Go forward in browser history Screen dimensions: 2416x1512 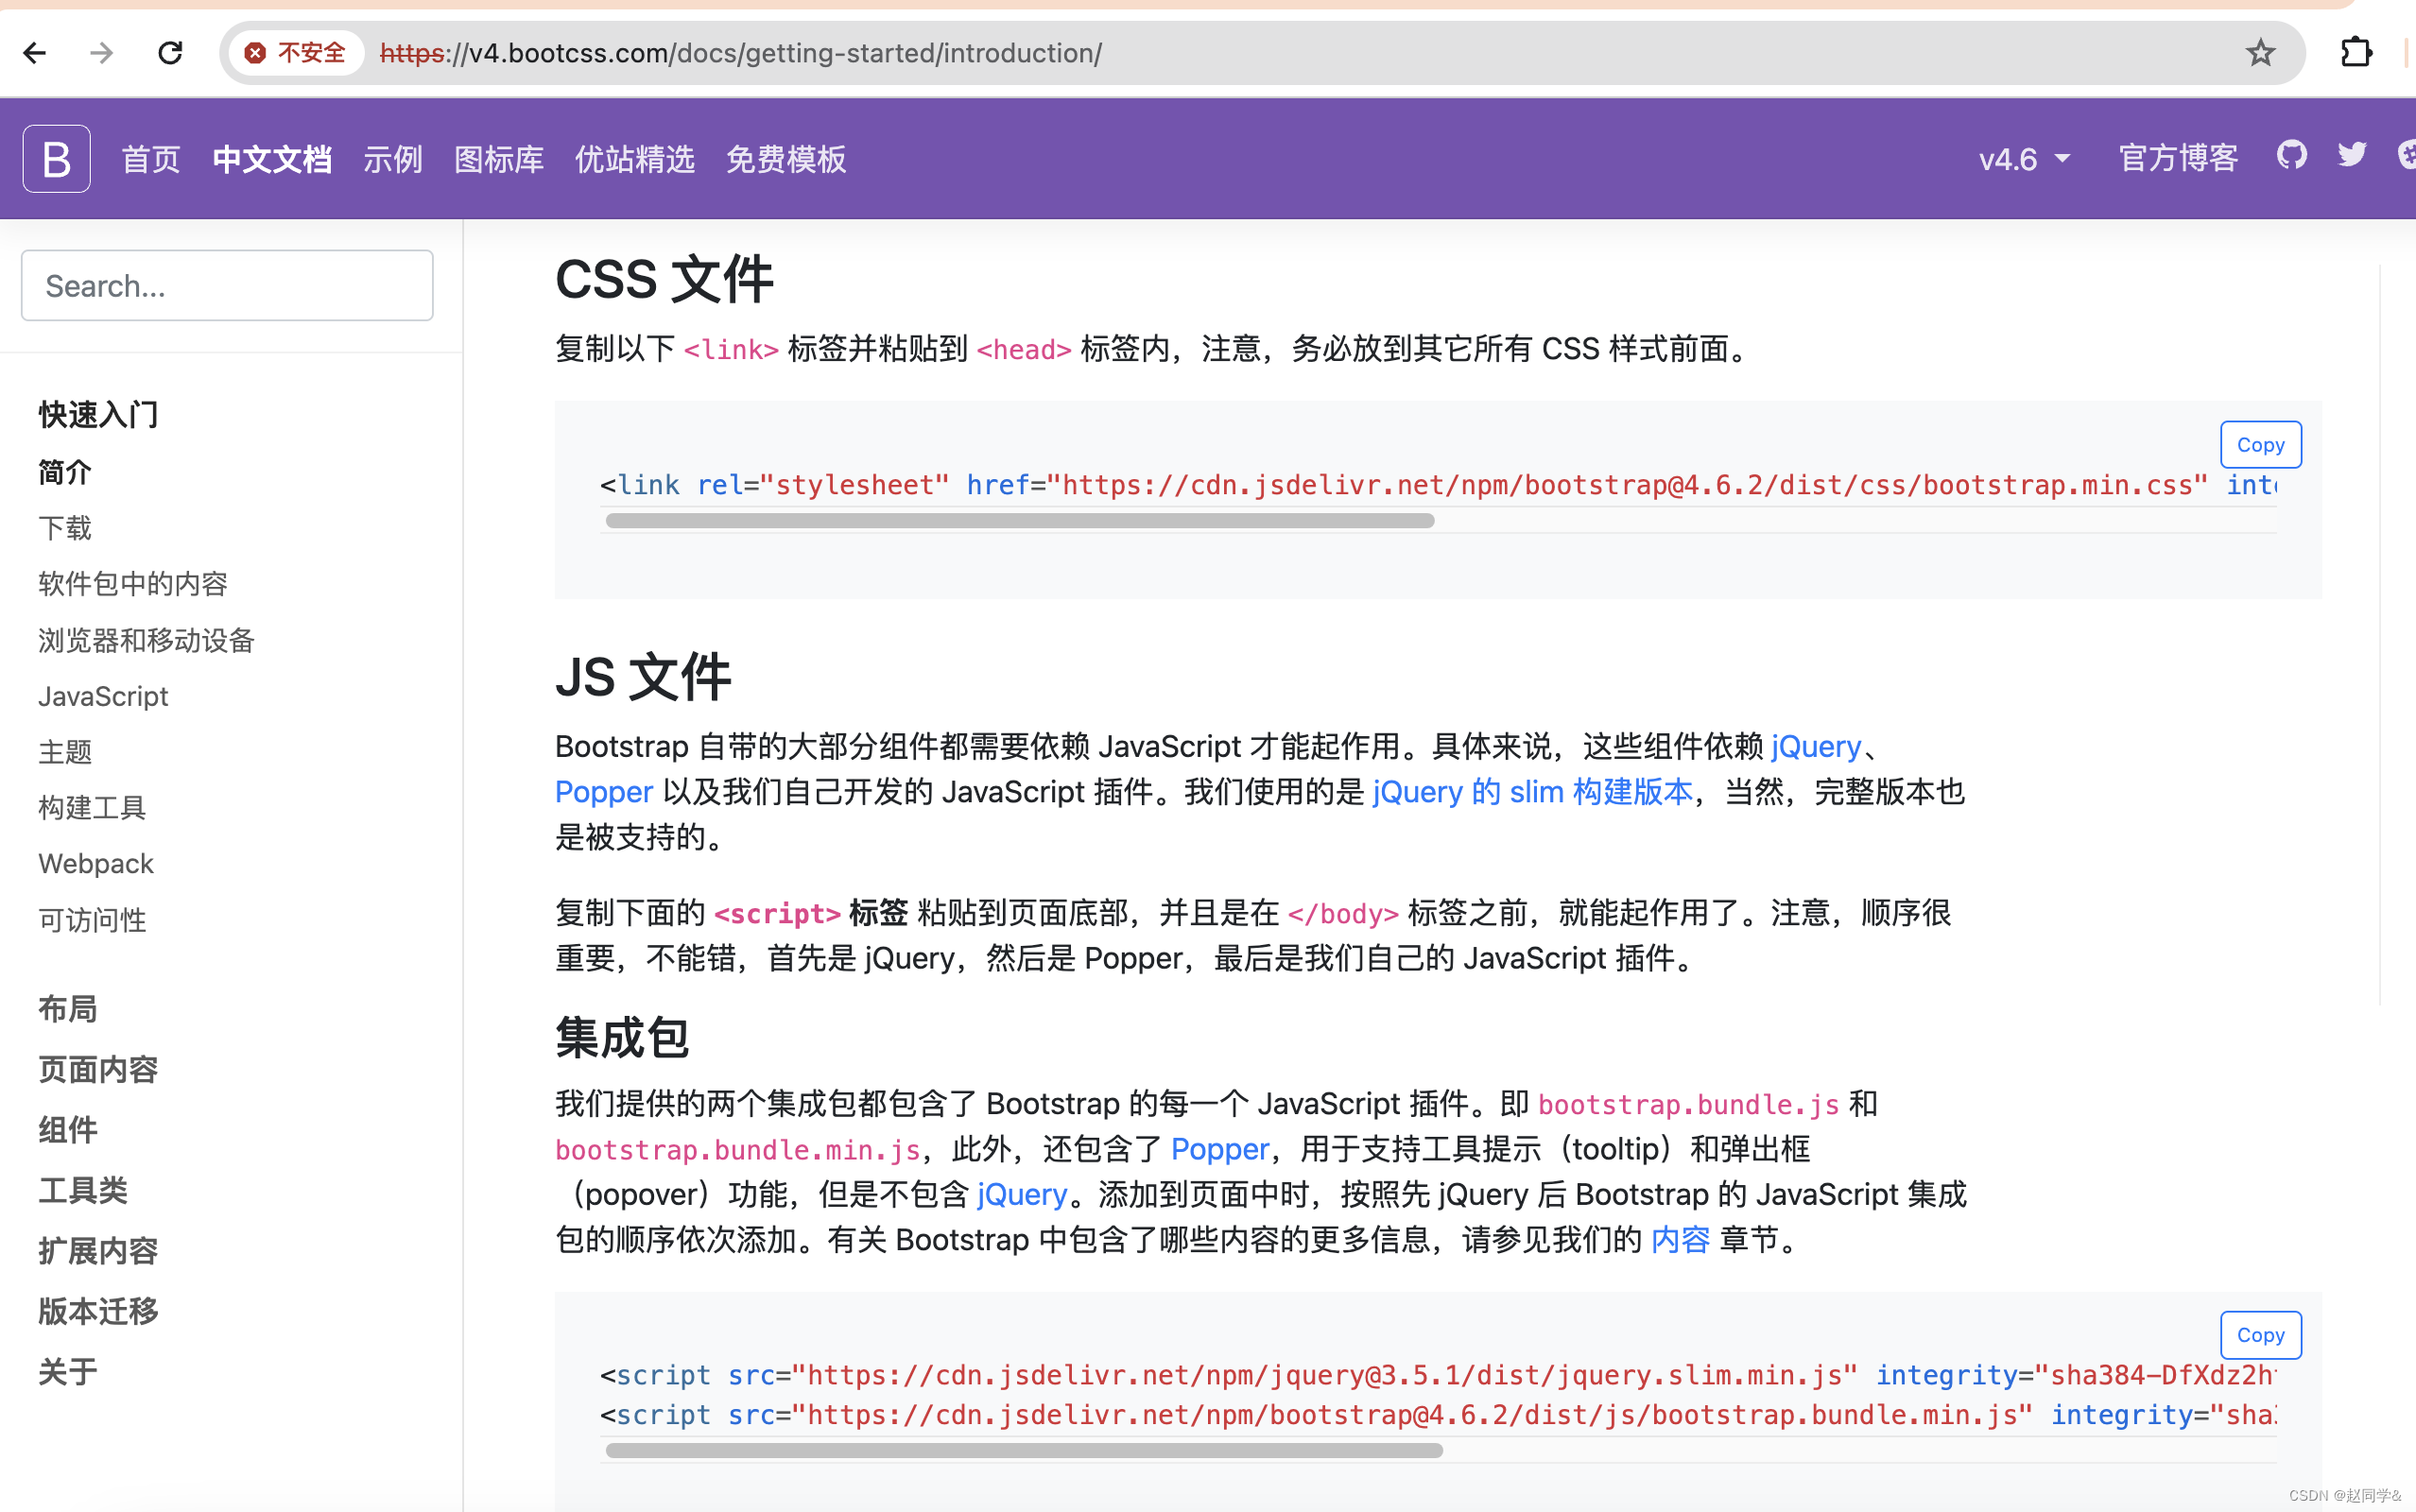click(x=101, y=52)
